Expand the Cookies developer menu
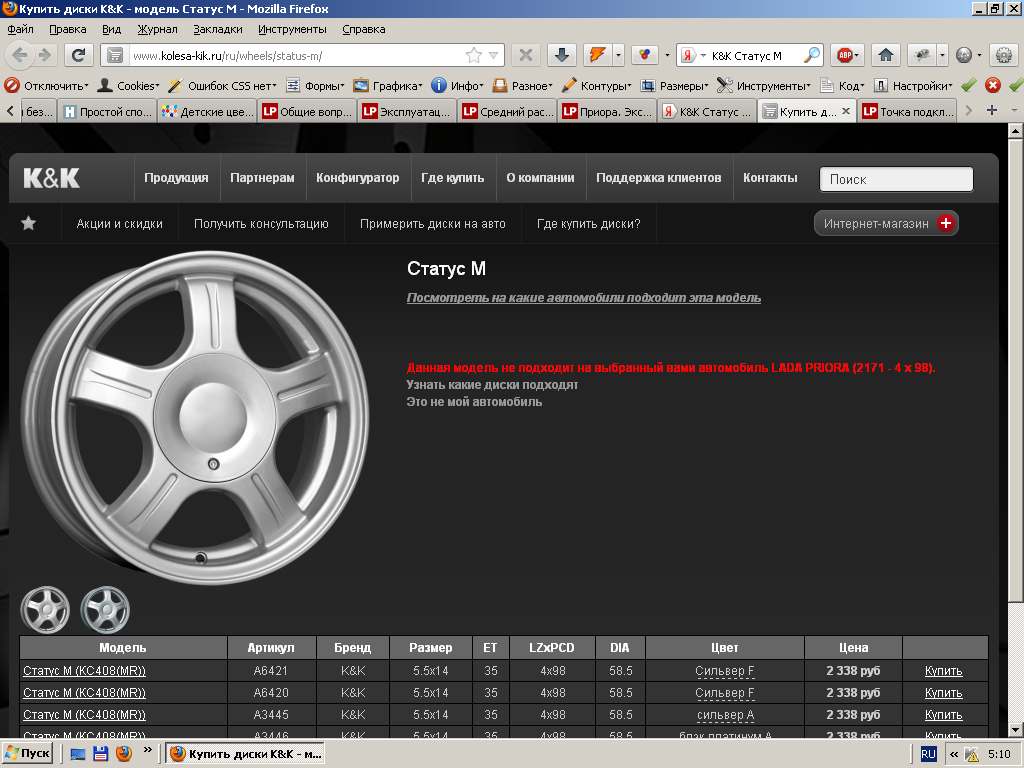Image resolution: width=1024 pixels, height=768 pixels. tap(128, 86)
